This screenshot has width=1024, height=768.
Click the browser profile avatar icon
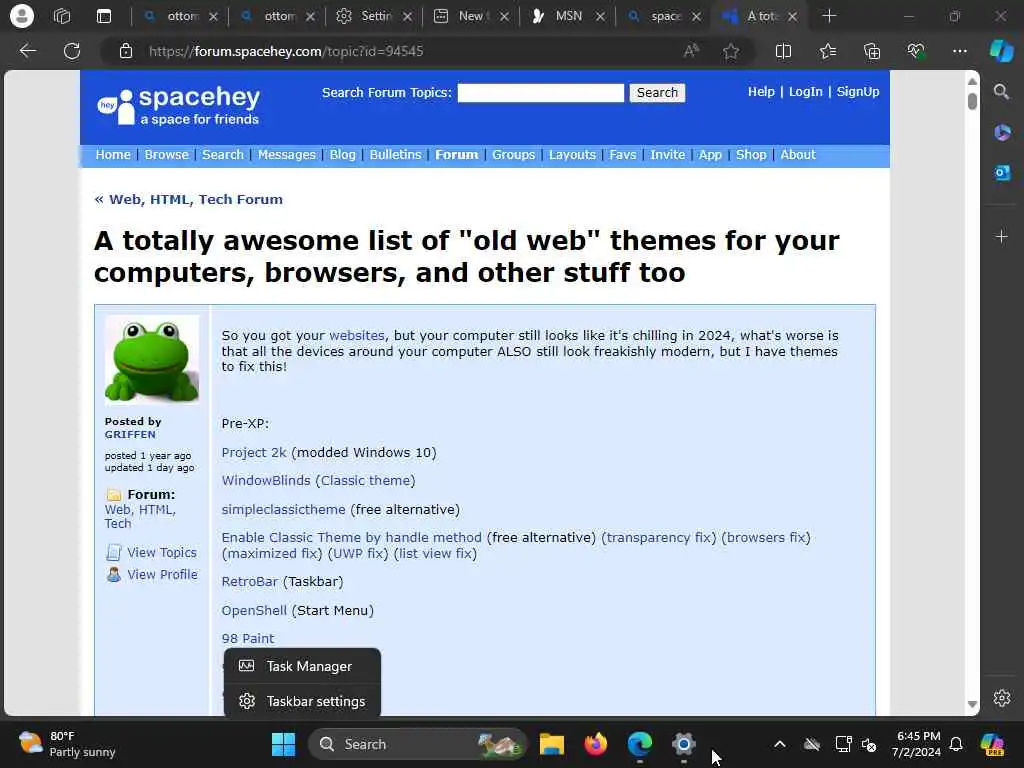tap(22, 16)
